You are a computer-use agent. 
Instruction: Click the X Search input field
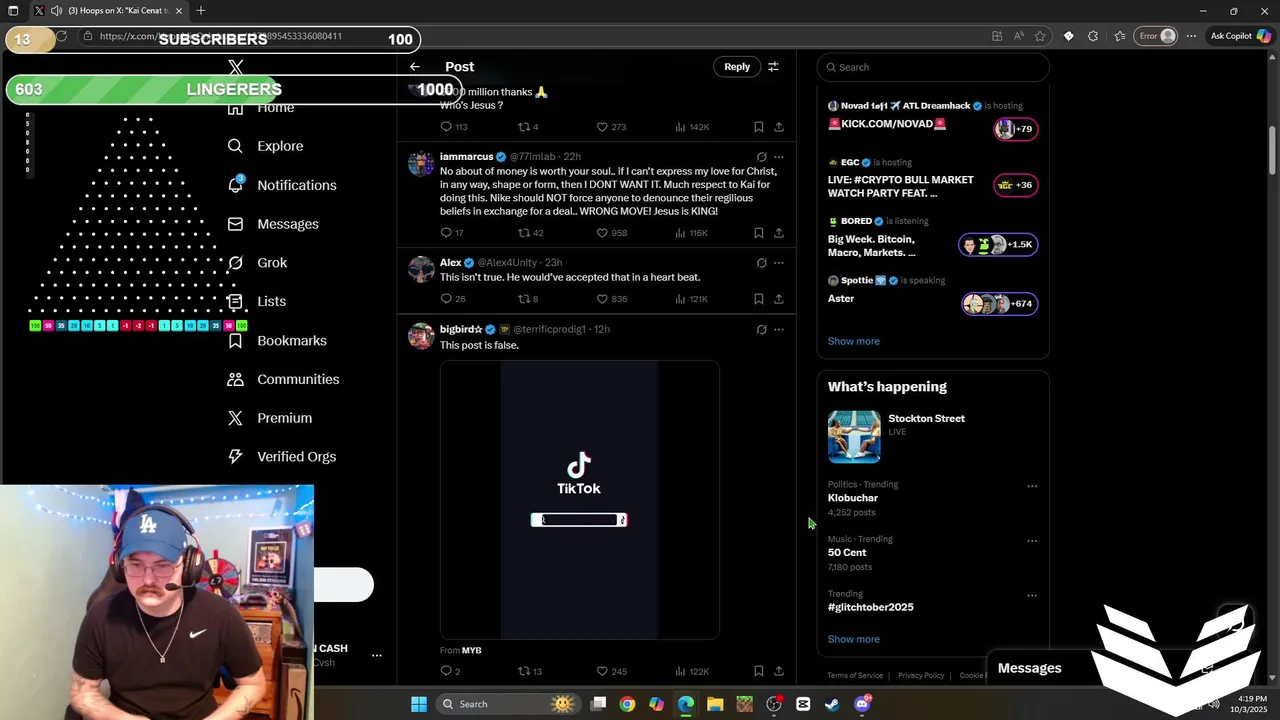[933, 67]
